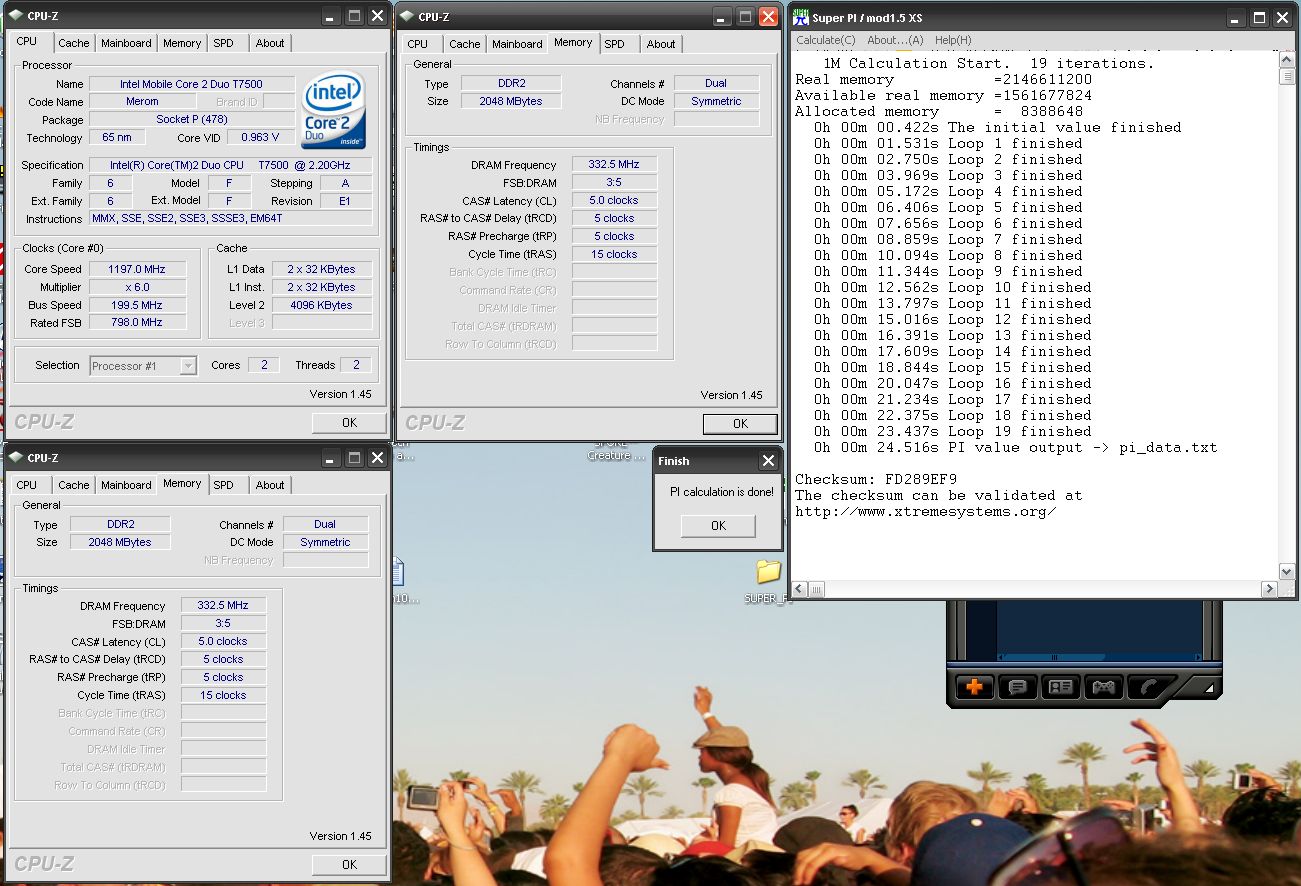
Task: Open the Help(H) menu in Super PI
Action: (953, 40)
